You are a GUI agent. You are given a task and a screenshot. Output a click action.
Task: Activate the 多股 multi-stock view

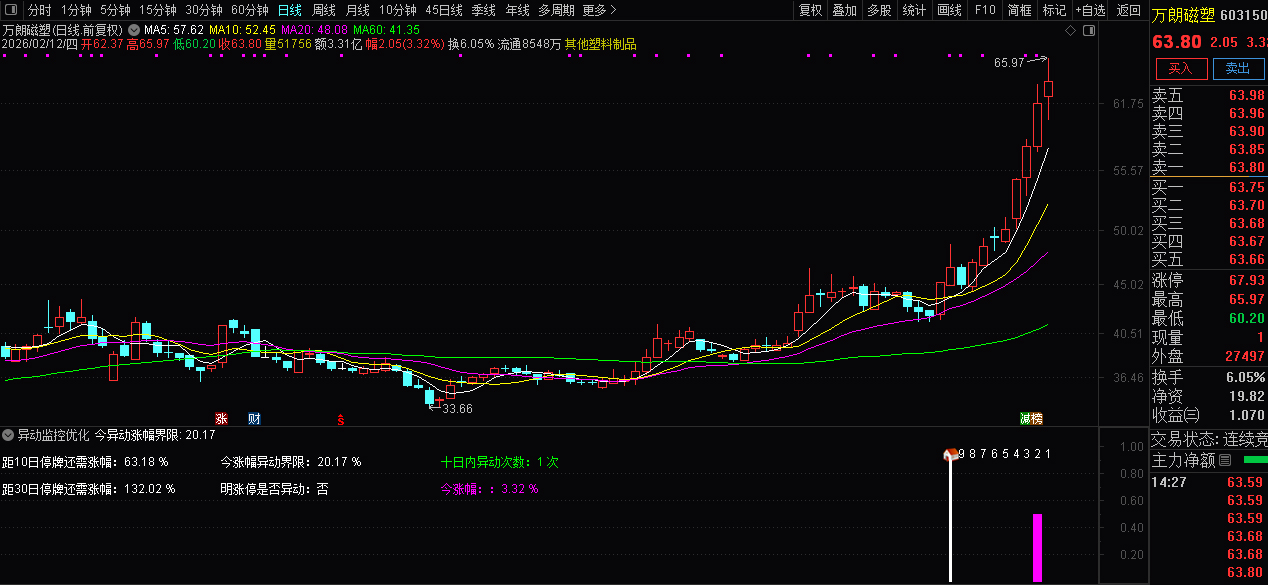click(x=879, y=10)
